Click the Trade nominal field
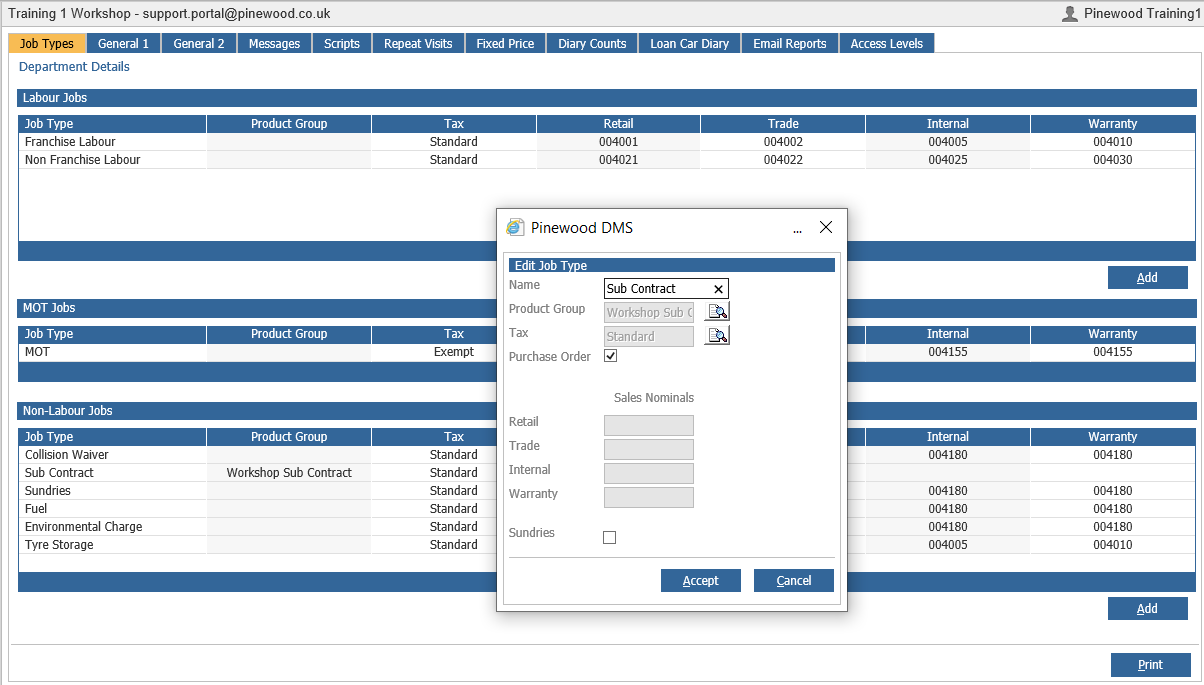This screenshot has width=1204, height=685. click(x=649, y=450)
